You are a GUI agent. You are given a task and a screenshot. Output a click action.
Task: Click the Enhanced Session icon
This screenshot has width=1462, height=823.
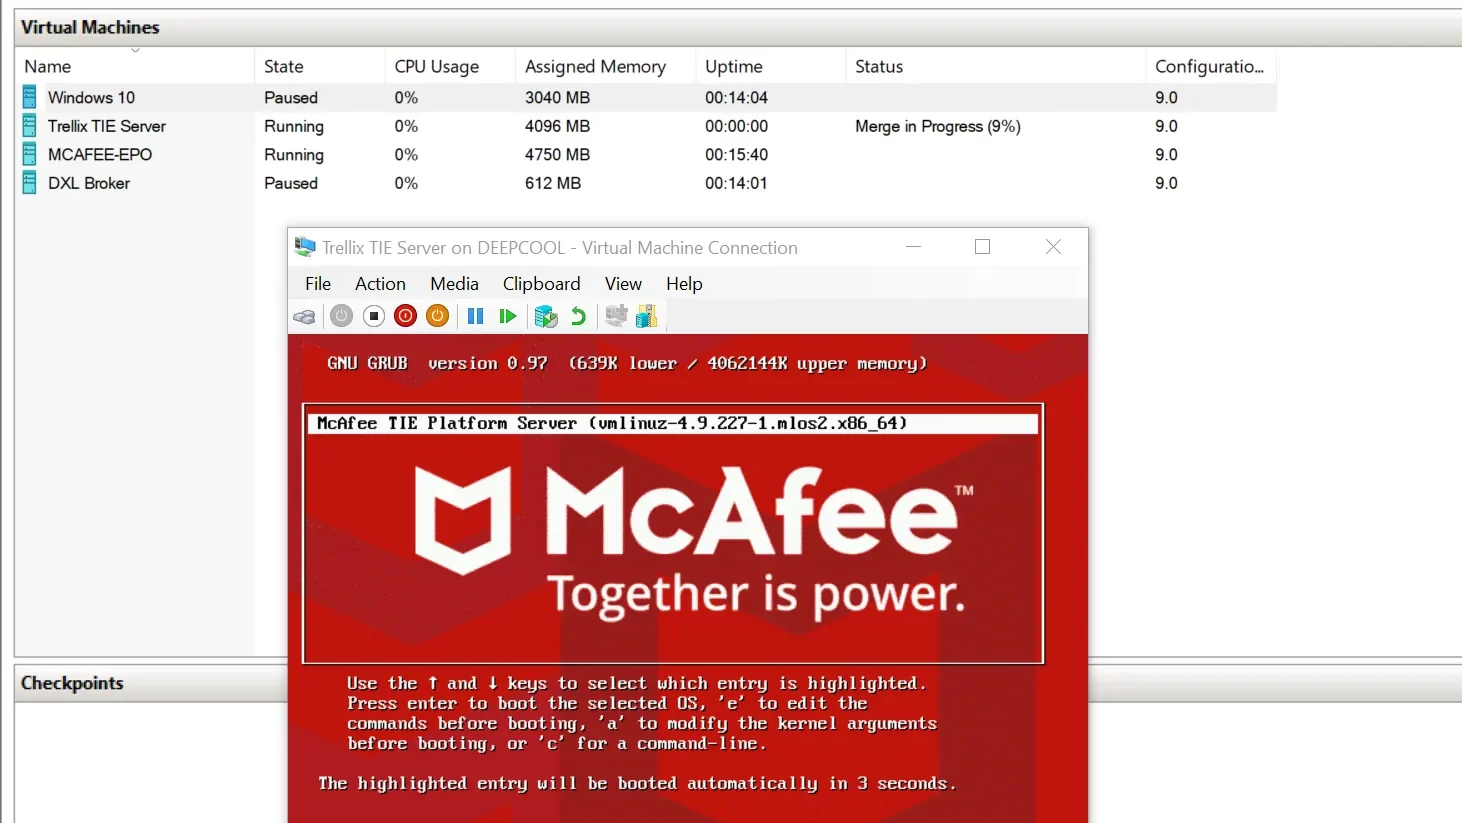pos(616,316)
